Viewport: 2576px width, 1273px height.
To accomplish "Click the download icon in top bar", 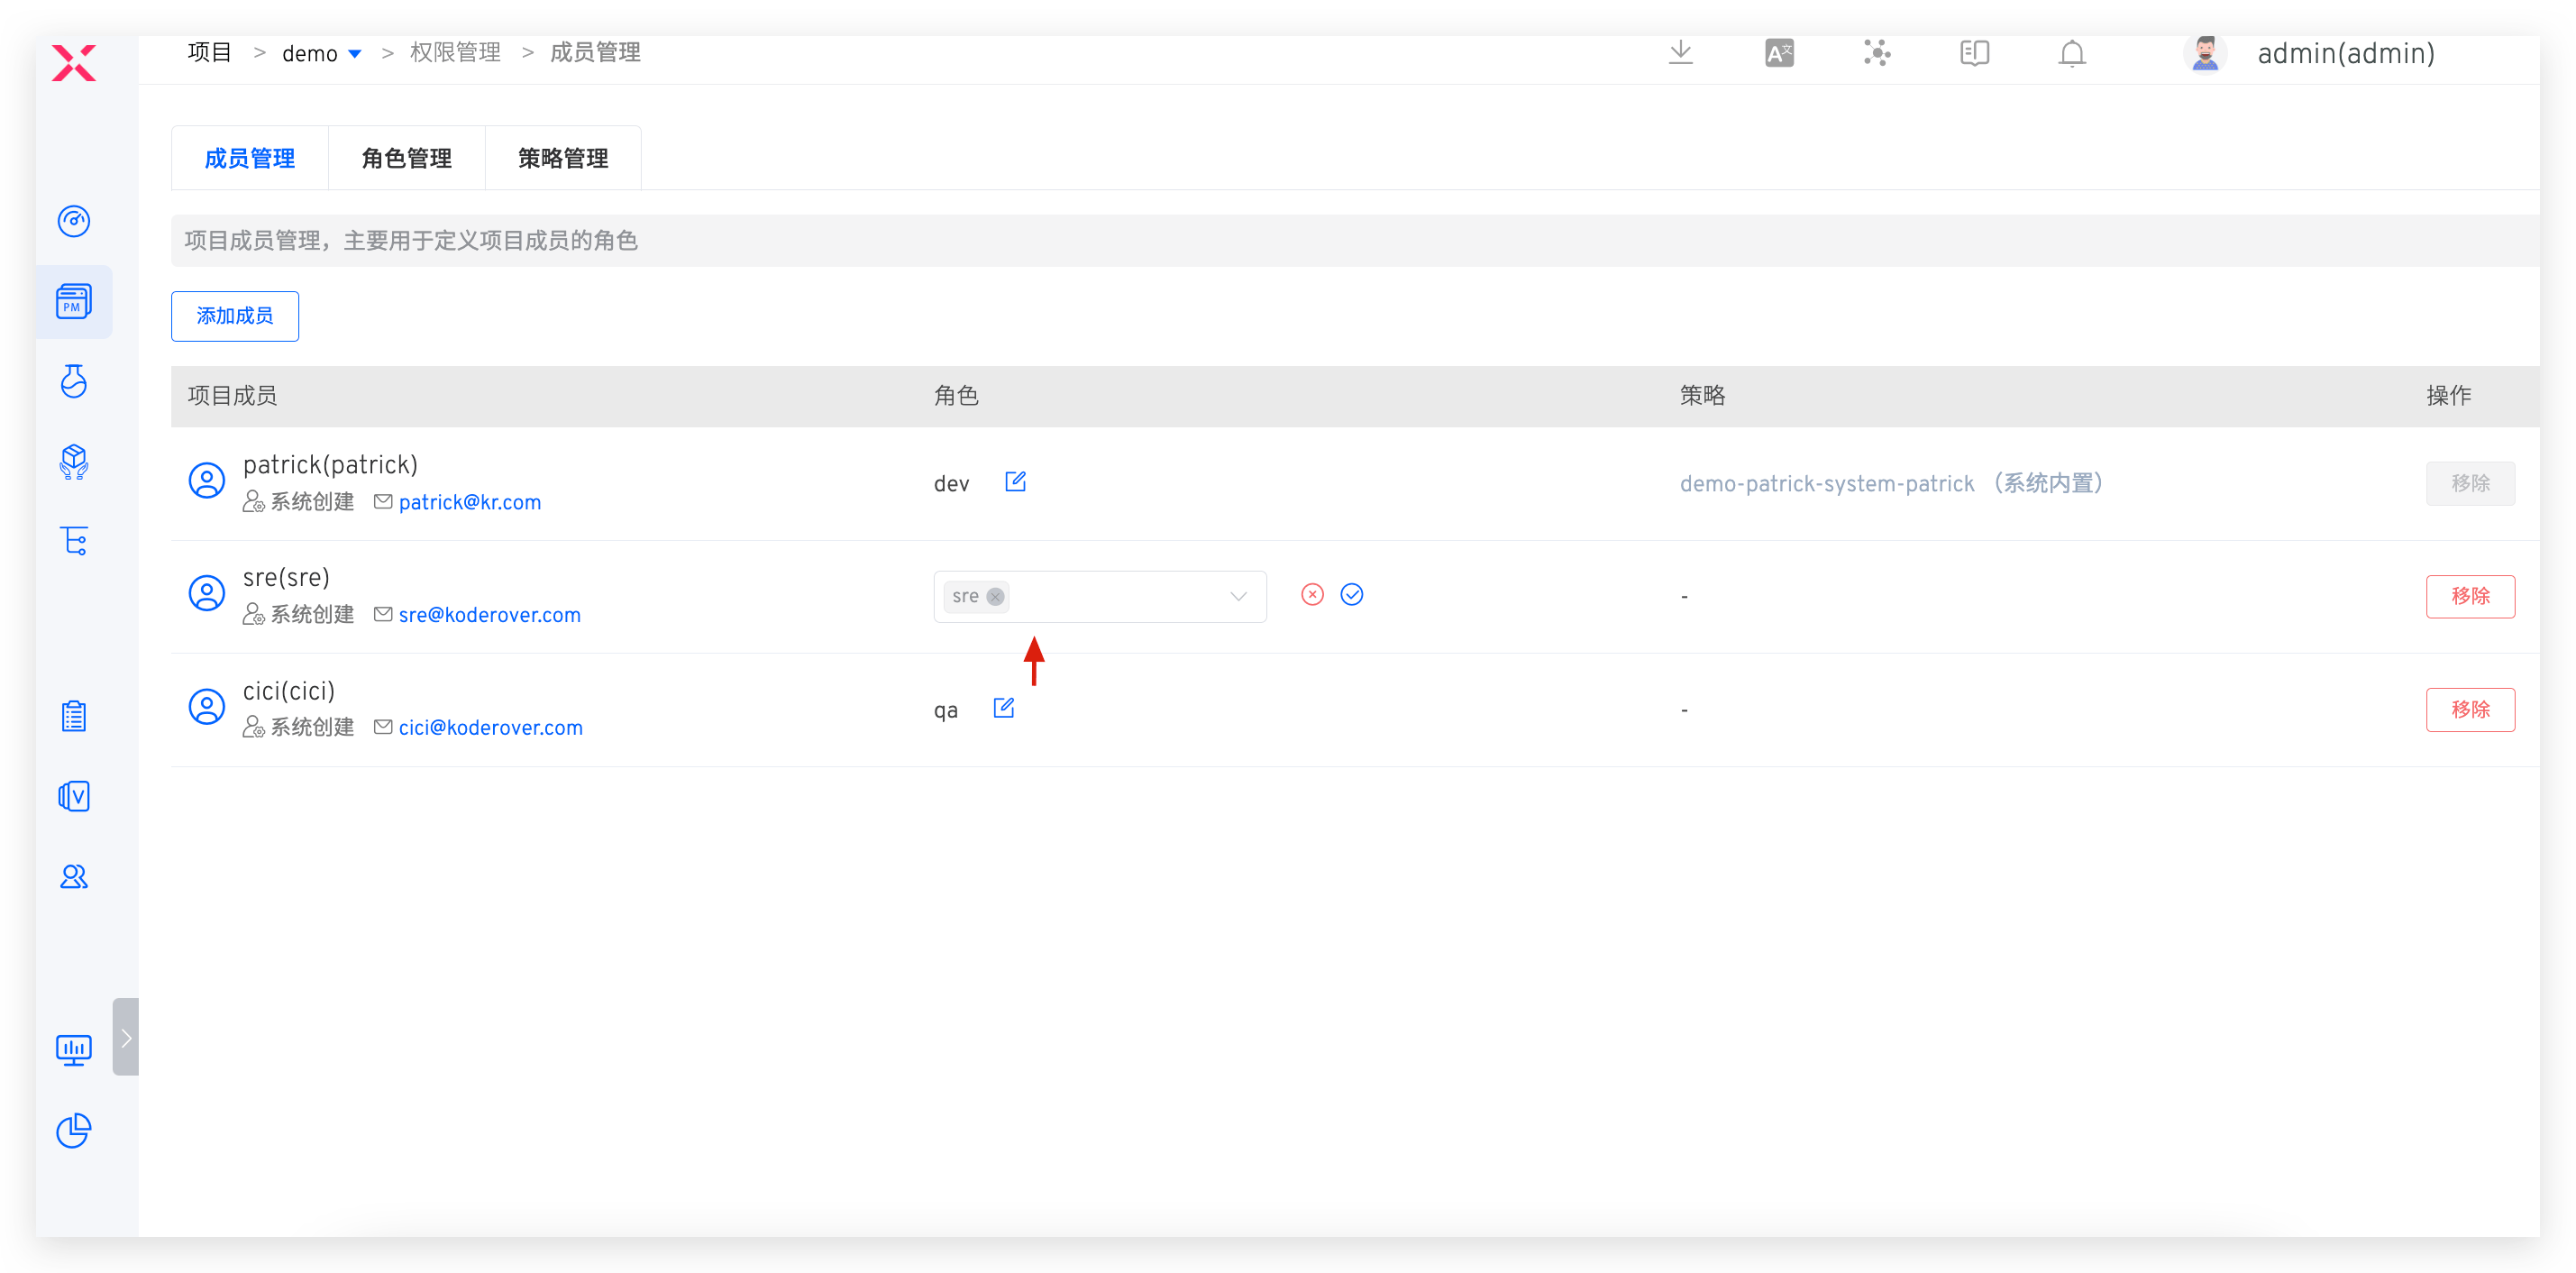I will [x=1680, y=53].
